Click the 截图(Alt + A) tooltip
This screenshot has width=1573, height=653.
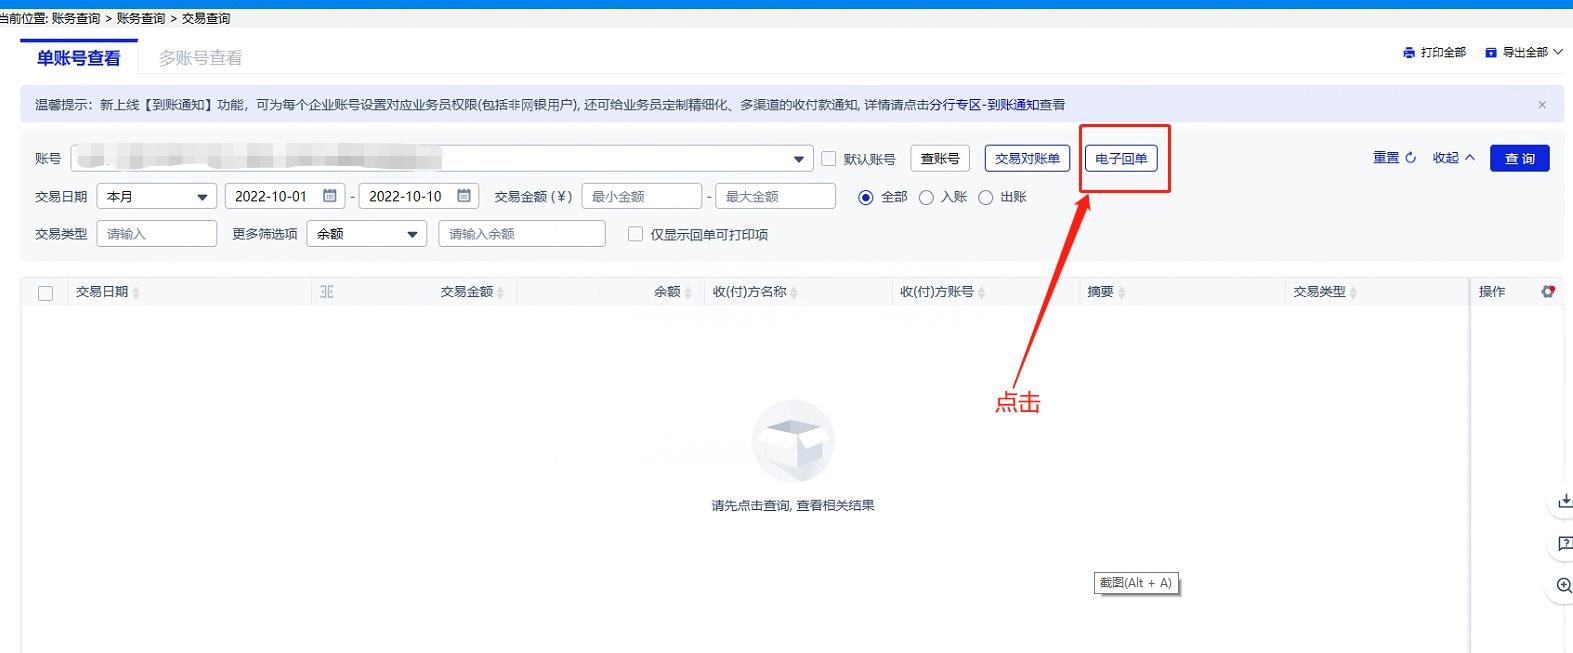(1136, 583)
